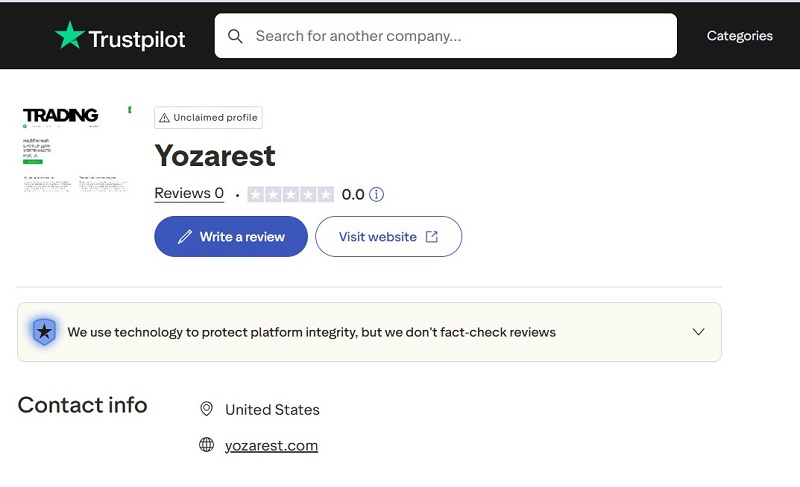Screen dimensions: 800x487
Task: Open the Categories menu
Action: click(x=739, y=36)
